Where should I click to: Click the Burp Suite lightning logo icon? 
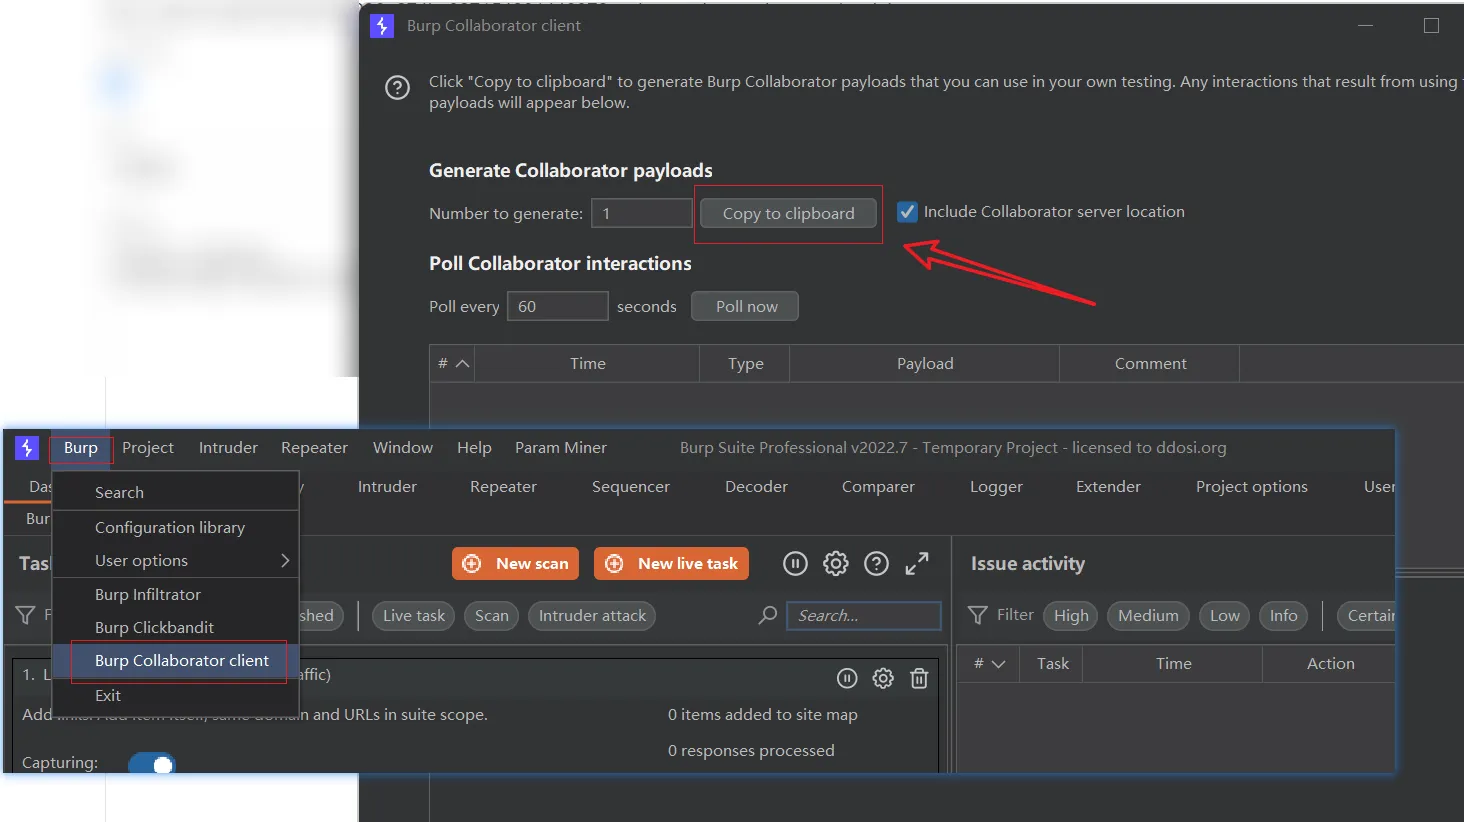27,448
